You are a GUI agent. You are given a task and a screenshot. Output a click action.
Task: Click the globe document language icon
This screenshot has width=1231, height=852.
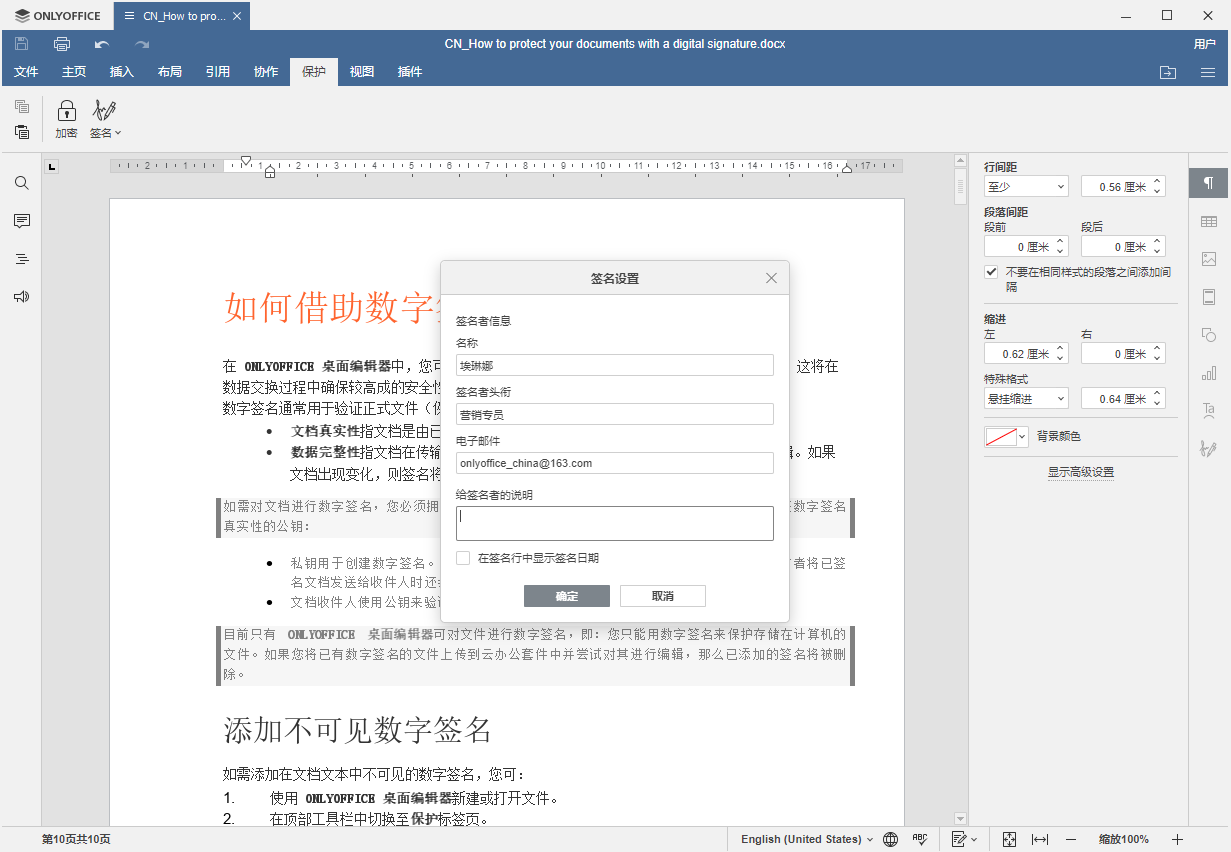891,839
